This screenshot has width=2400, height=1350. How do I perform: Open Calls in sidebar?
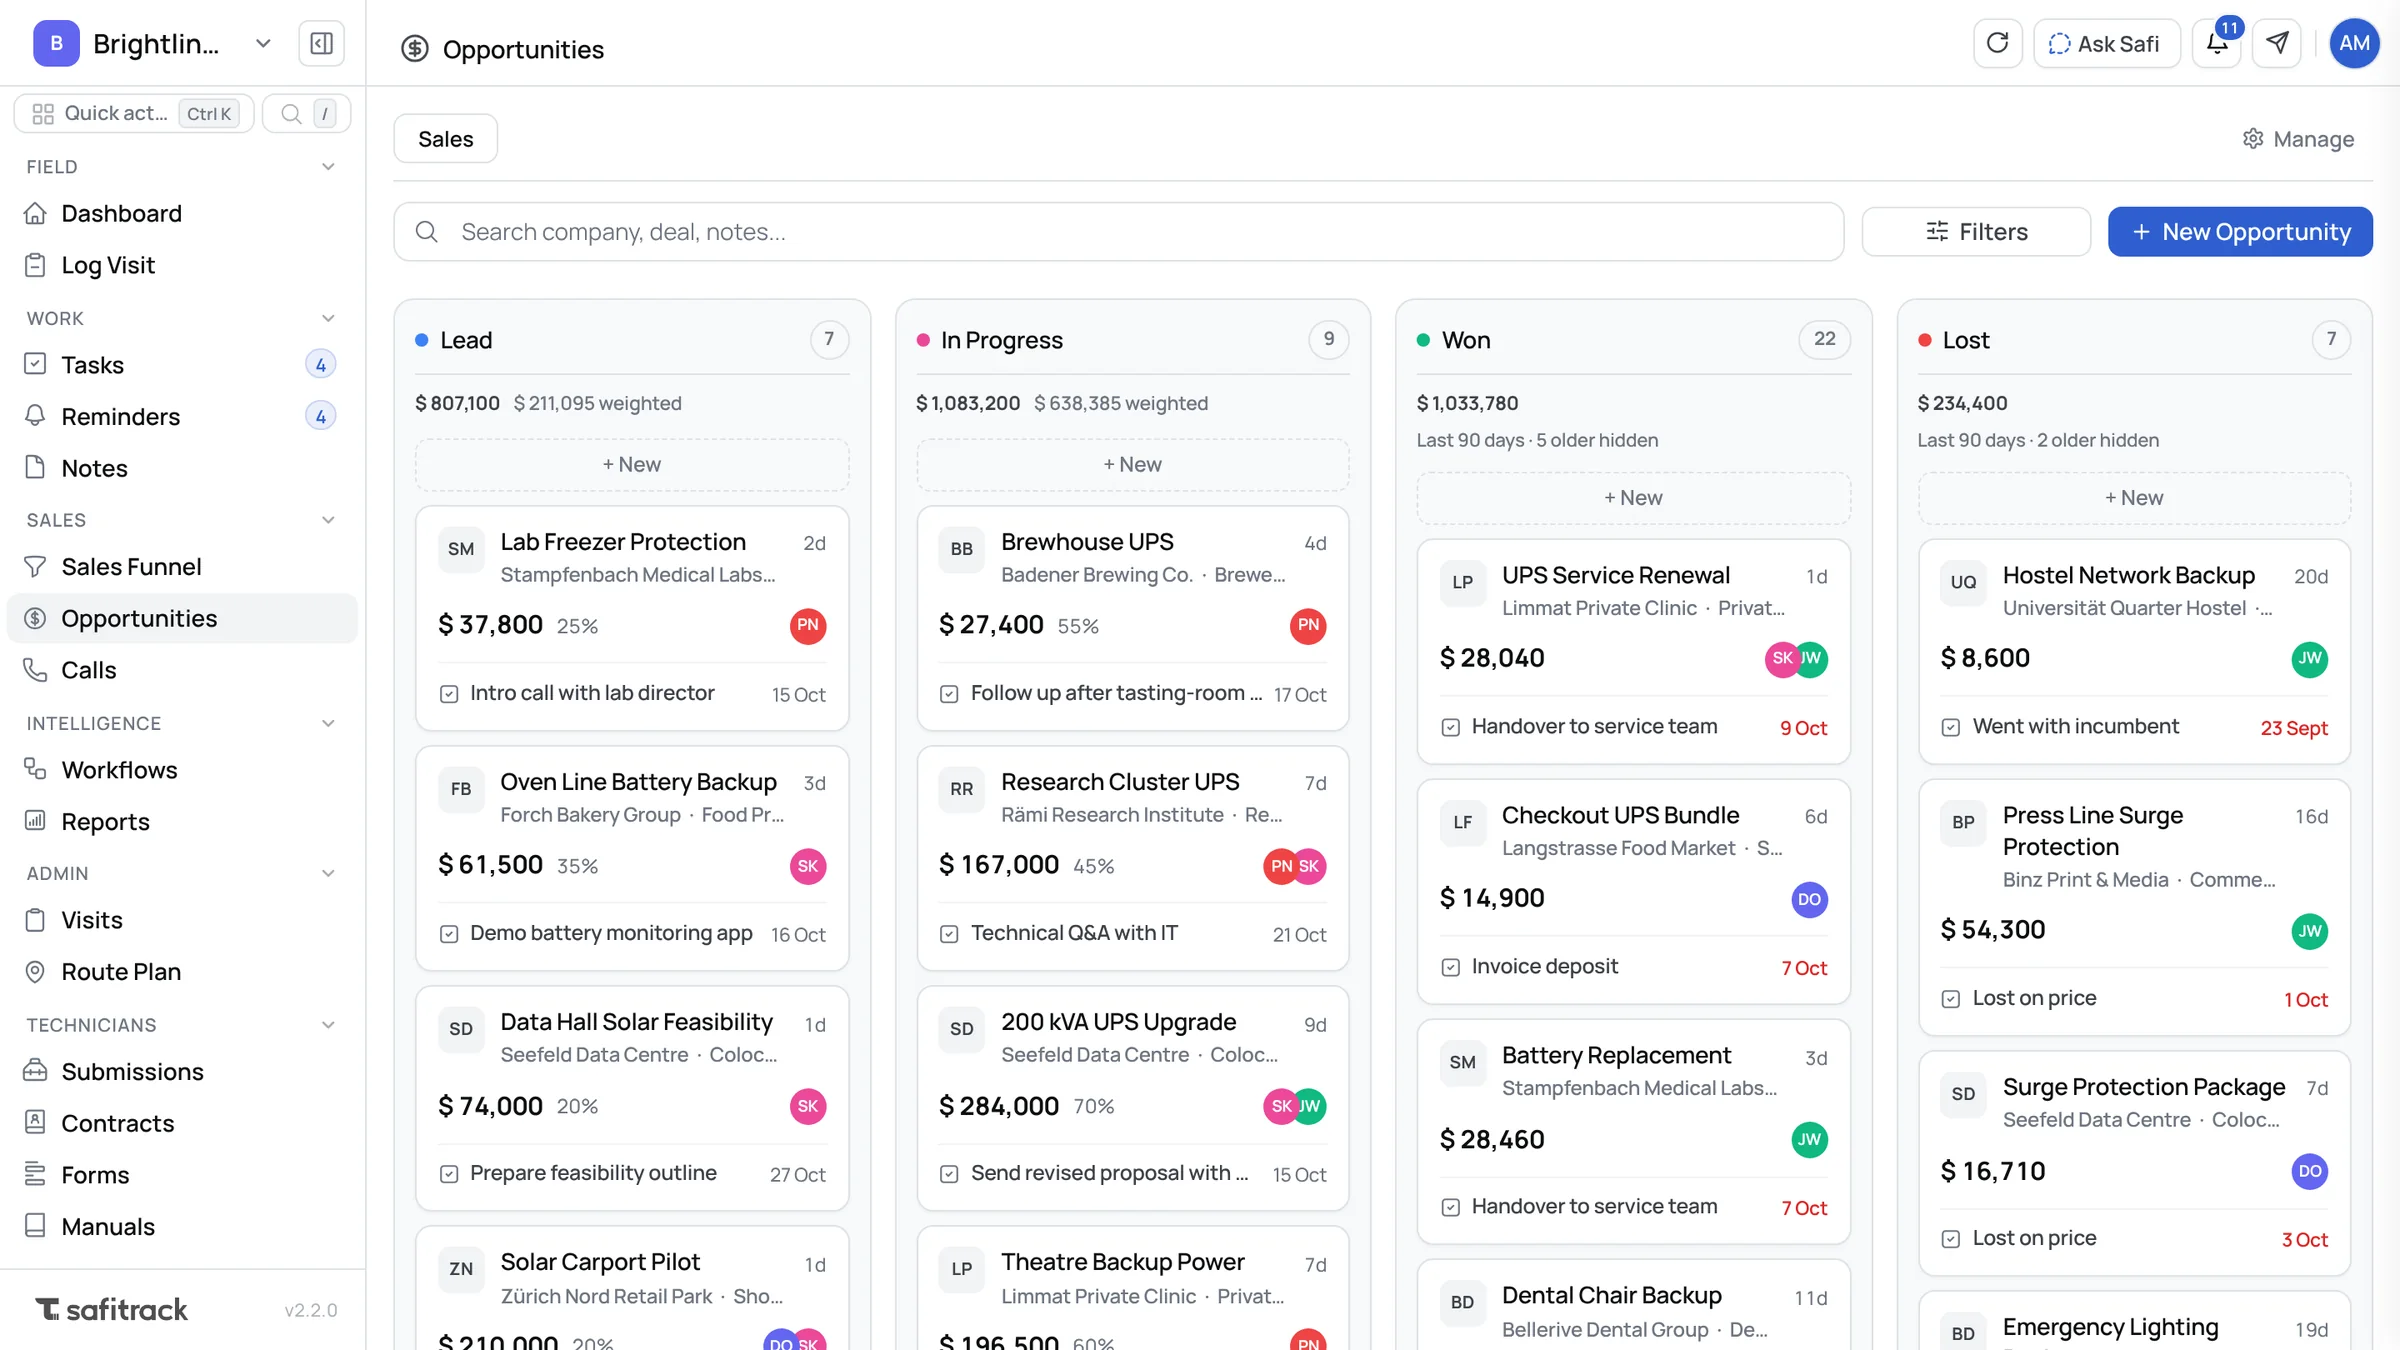point(182,670)
